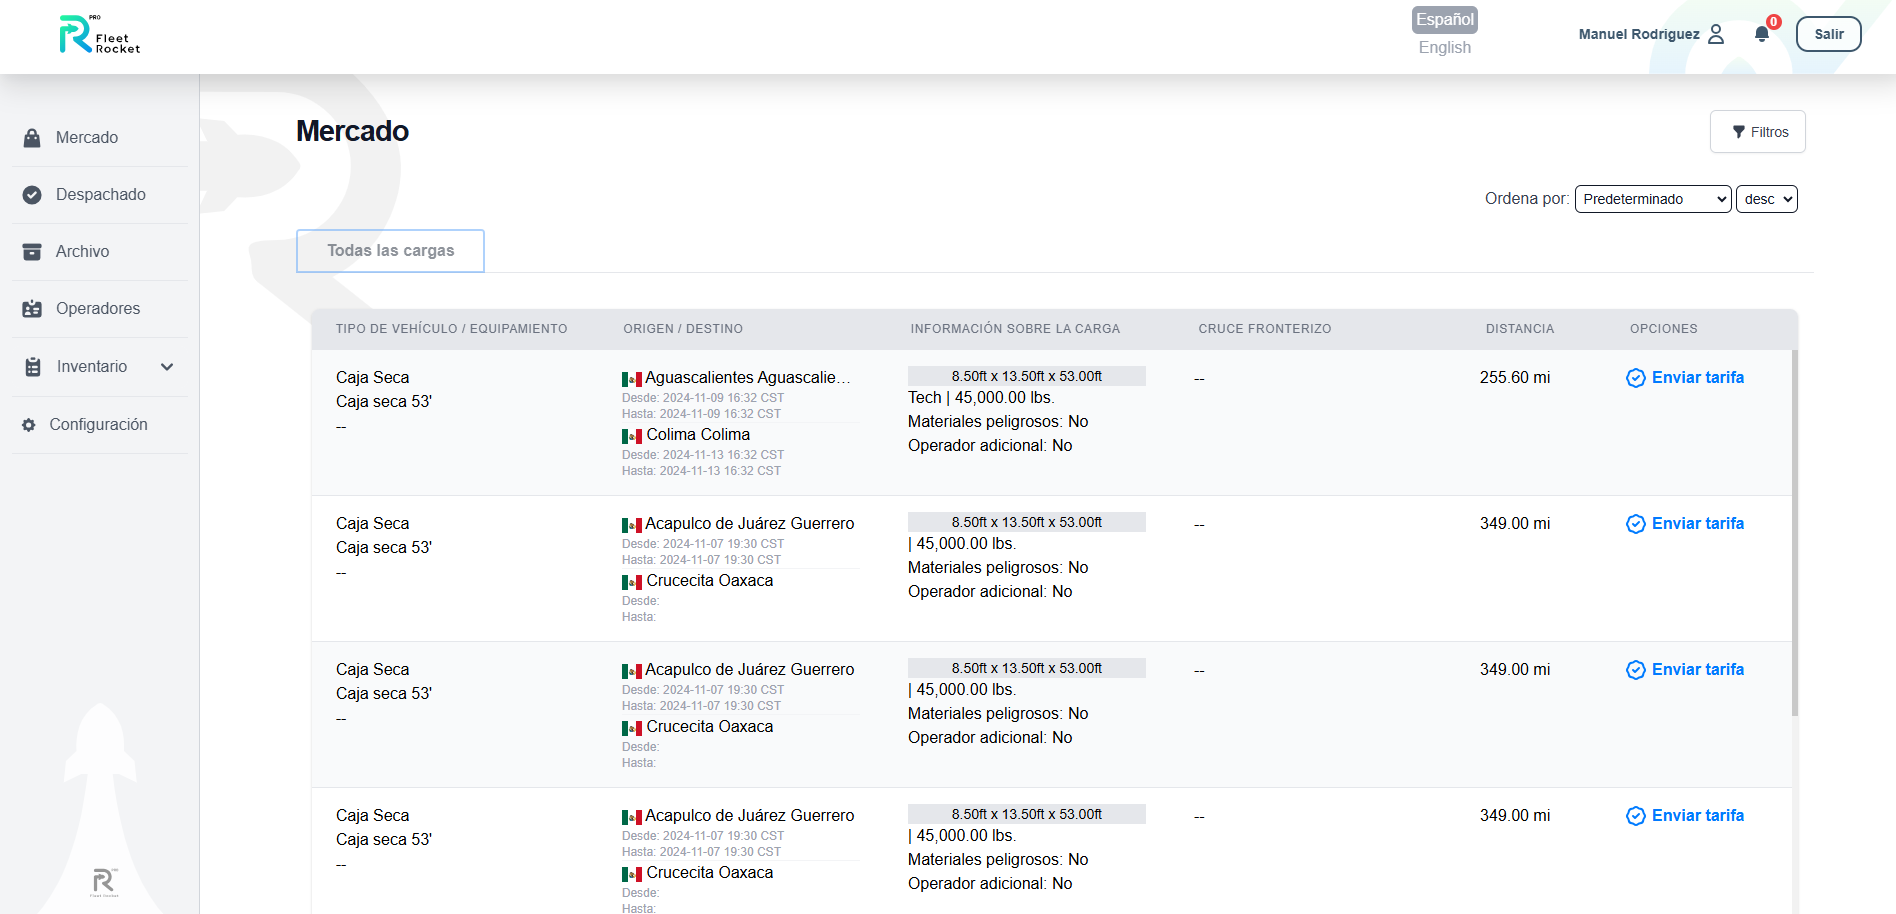Click the Salir logout button
Viewport: 1896px width, 914px height.
1828,34
